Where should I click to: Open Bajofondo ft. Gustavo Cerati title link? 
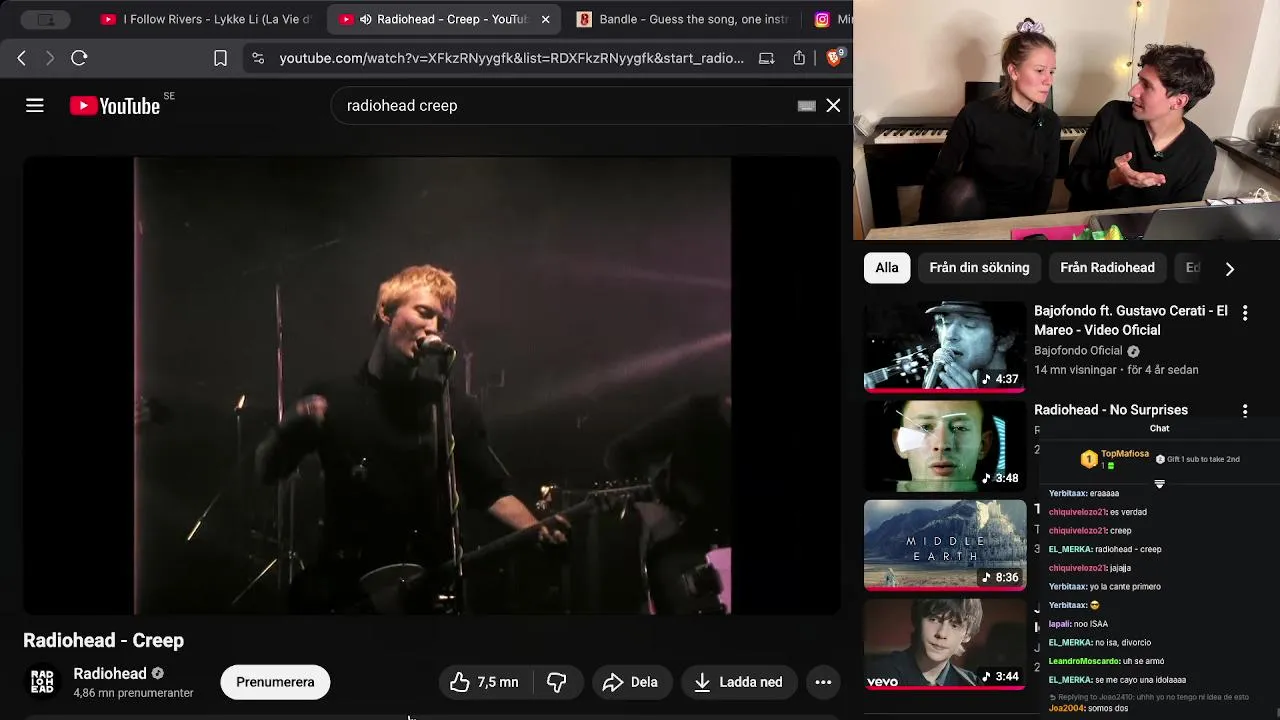tap(1131, 320)
